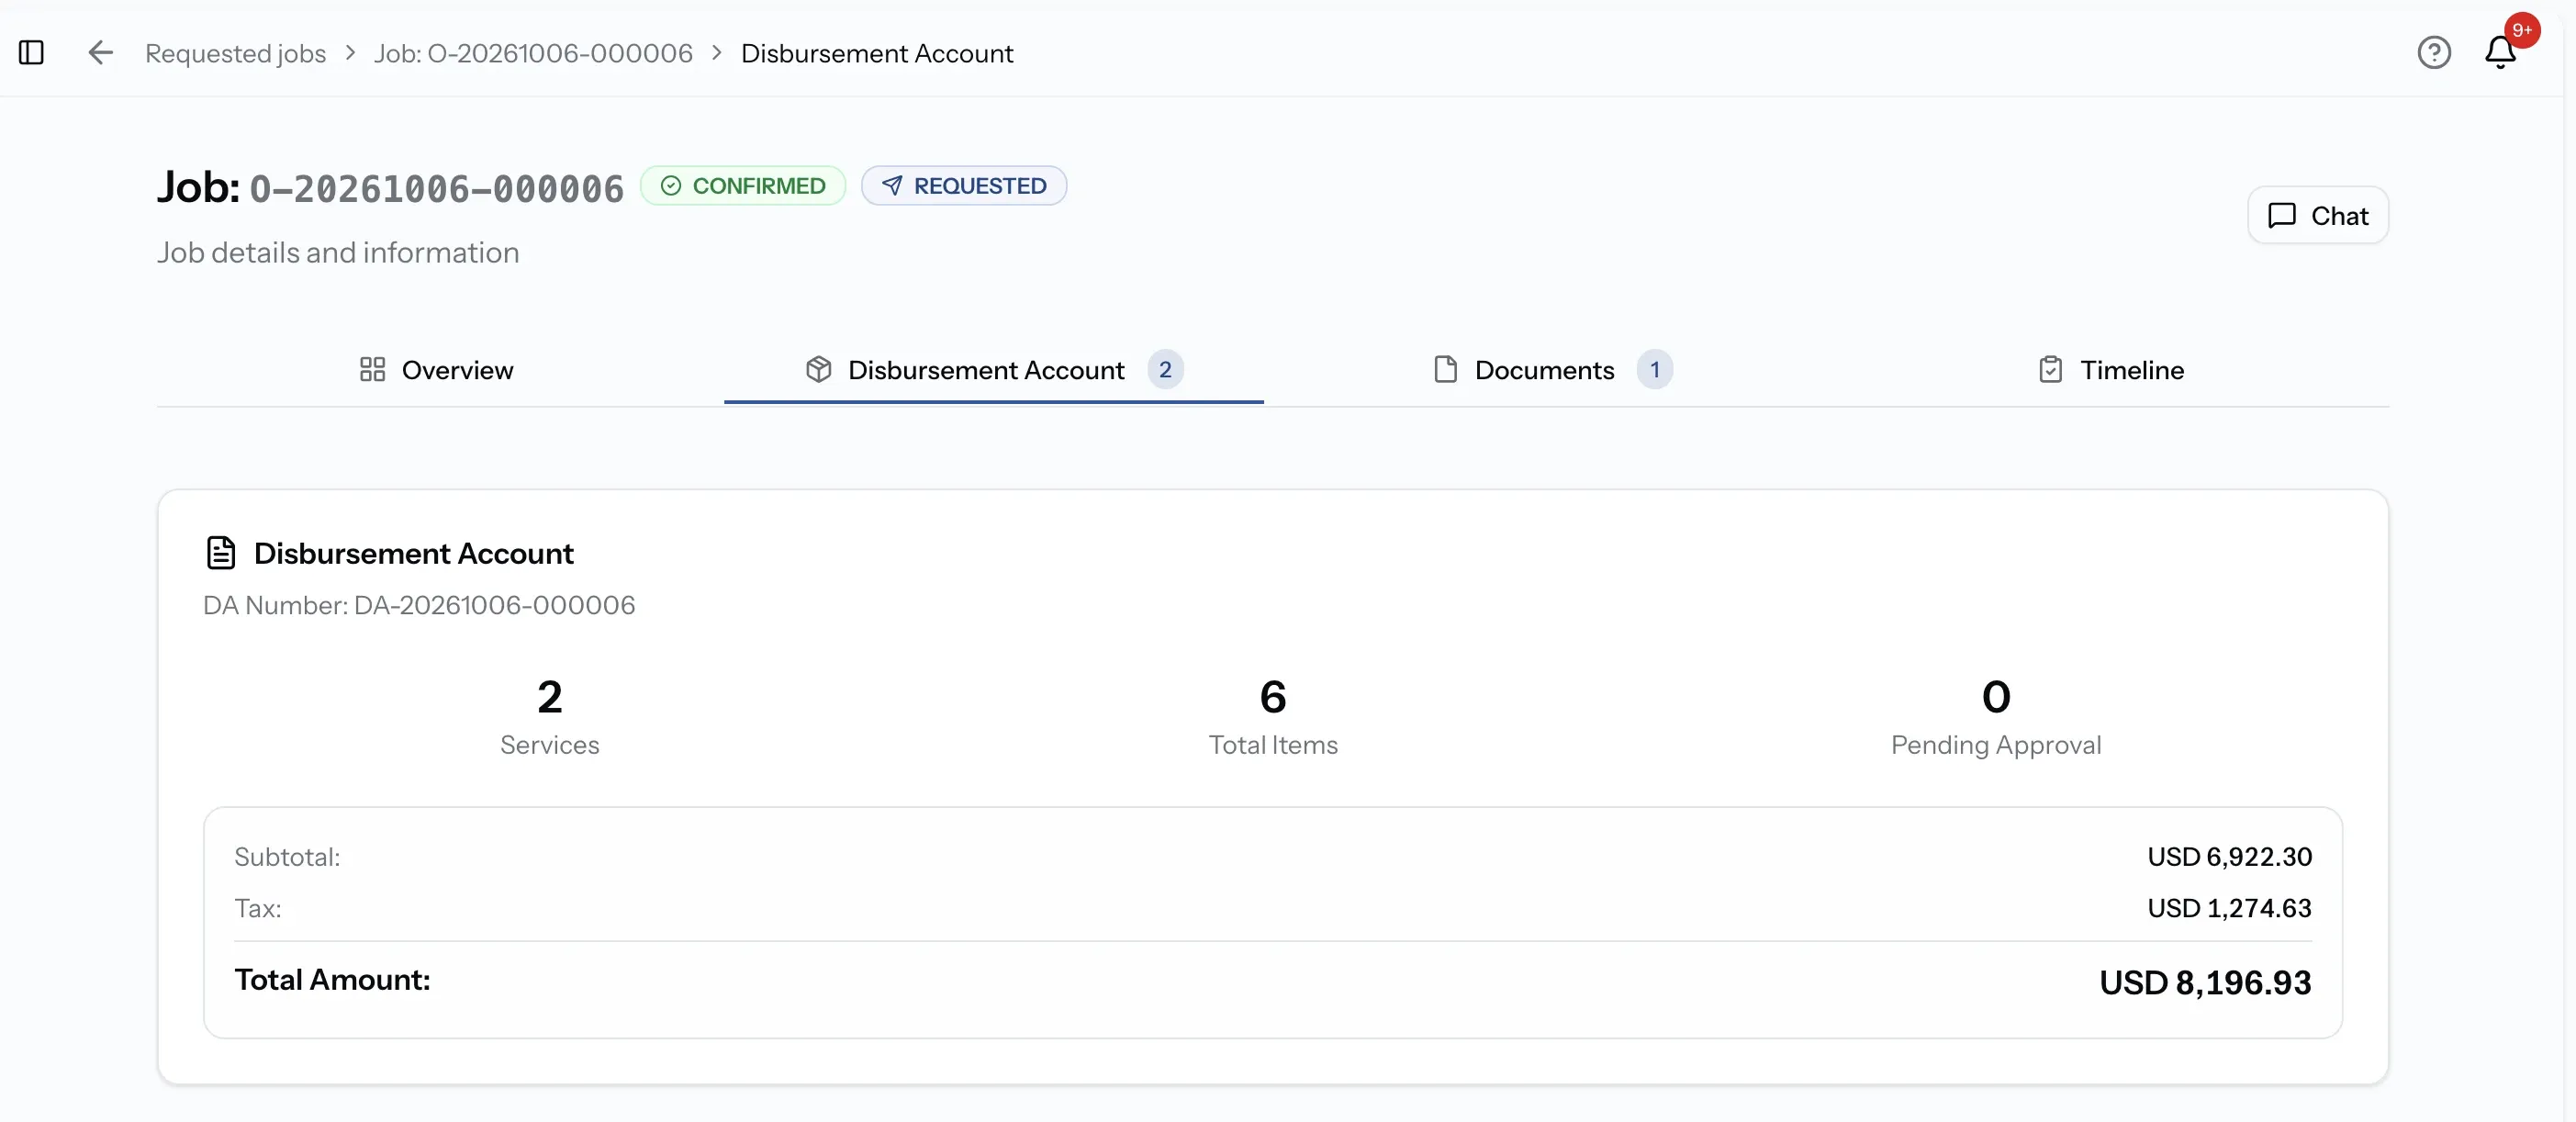Click the Job details and information subtitle
Viewport: 2576px width, 1122px height.
338,253
